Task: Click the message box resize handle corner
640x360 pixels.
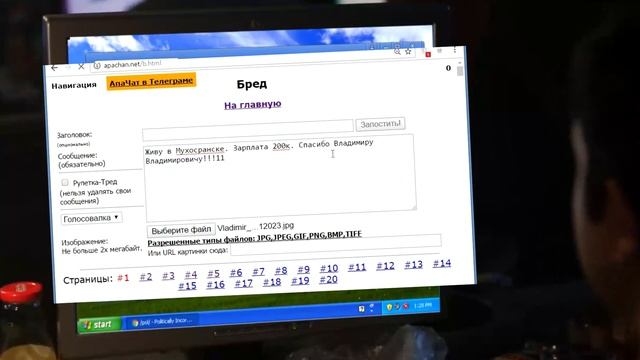Action: point(413,207)
